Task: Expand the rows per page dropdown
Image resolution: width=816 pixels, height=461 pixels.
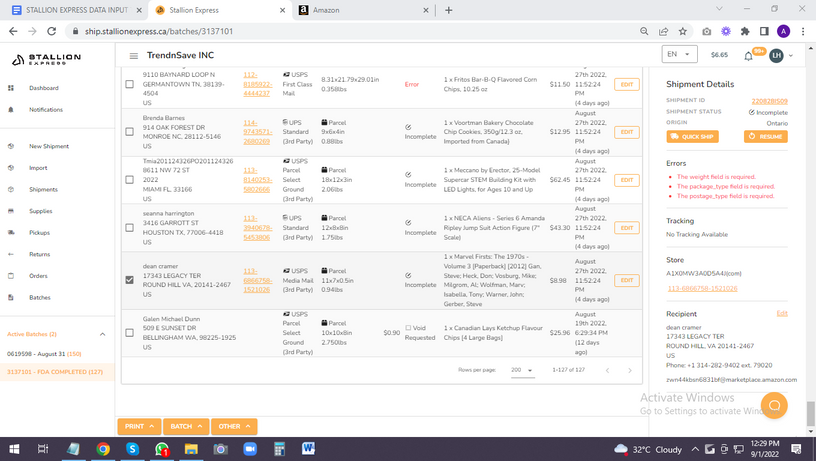Action: pyautogui.click(x=520, y=370)
